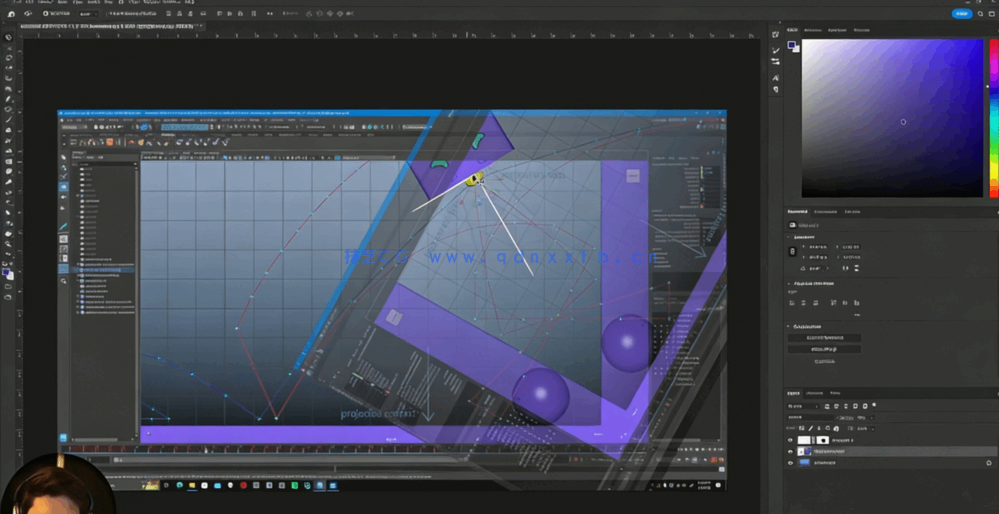This screenshot has width=999, height=514.
Task: Toggle visibility of the selected middle layer
Action: tap(790, 452)
